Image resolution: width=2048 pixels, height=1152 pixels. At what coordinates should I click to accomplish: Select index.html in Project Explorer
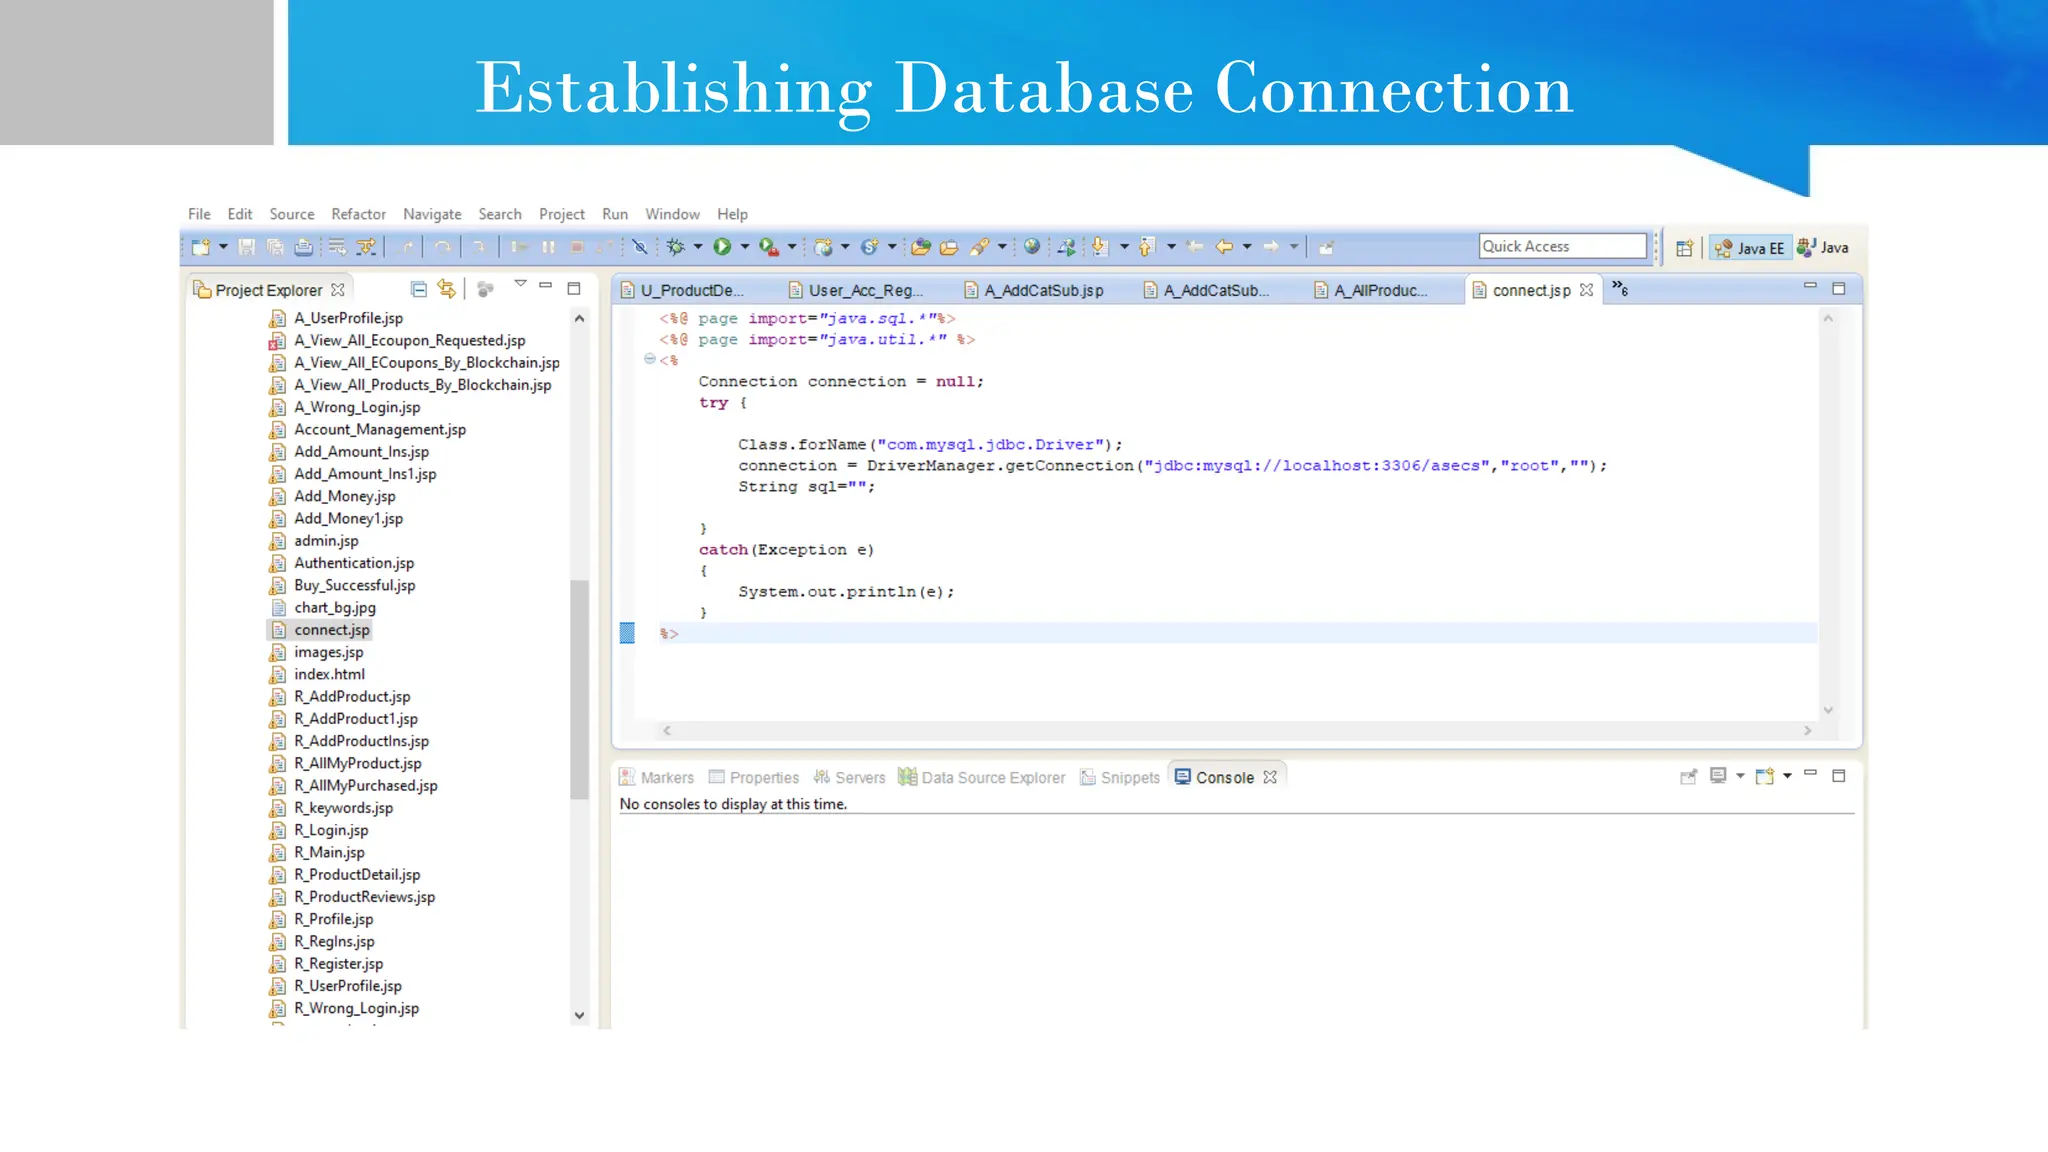[x=318, y=675]
